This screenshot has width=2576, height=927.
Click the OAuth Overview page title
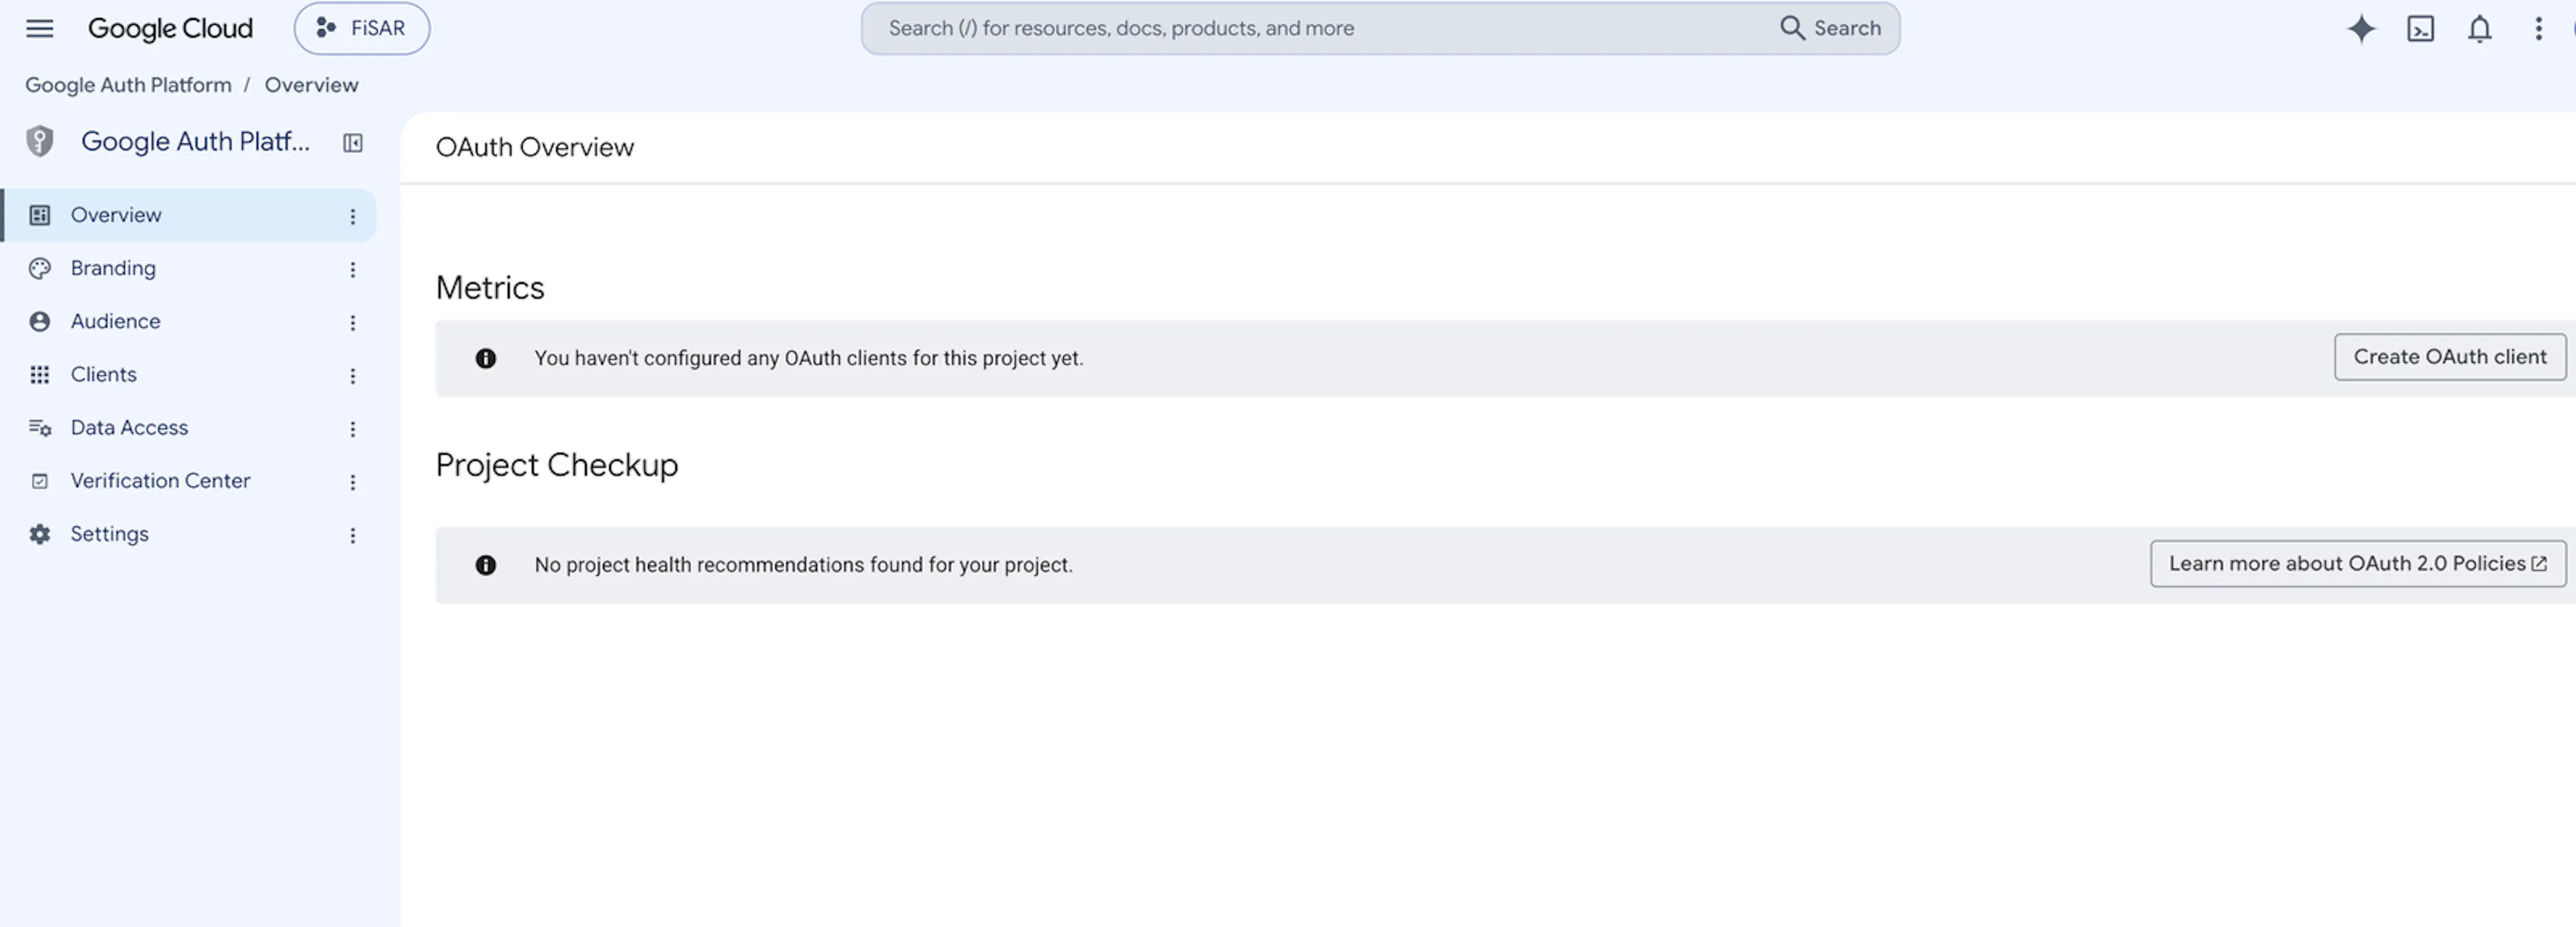[535, 147]
